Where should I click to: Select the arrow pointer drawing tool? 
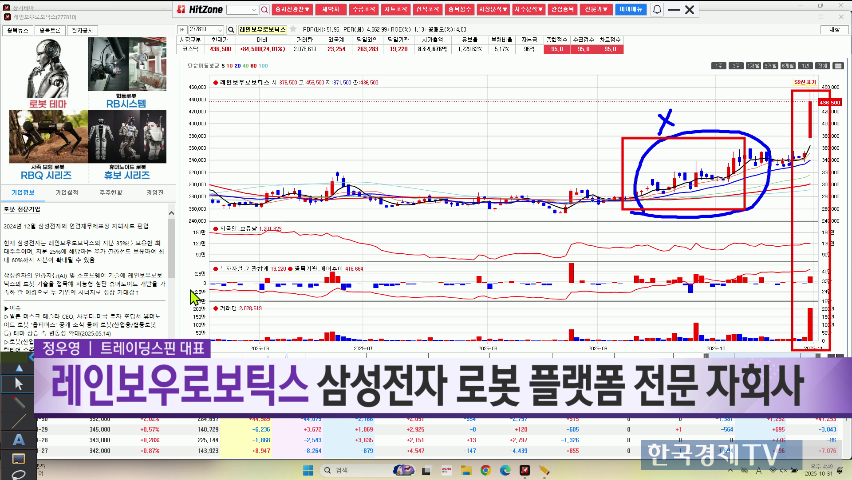(x=18, y=384)
